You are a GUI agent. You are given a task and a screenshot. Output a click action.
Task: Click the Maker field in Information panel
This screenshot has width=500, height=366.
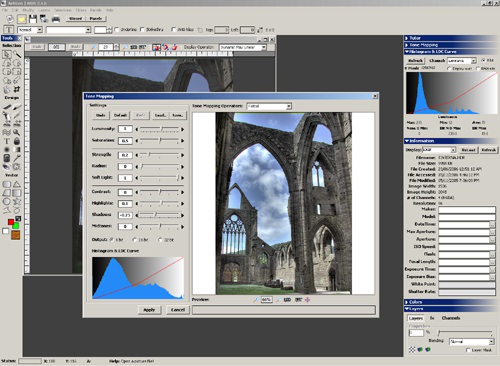click(x=467, y=210)
